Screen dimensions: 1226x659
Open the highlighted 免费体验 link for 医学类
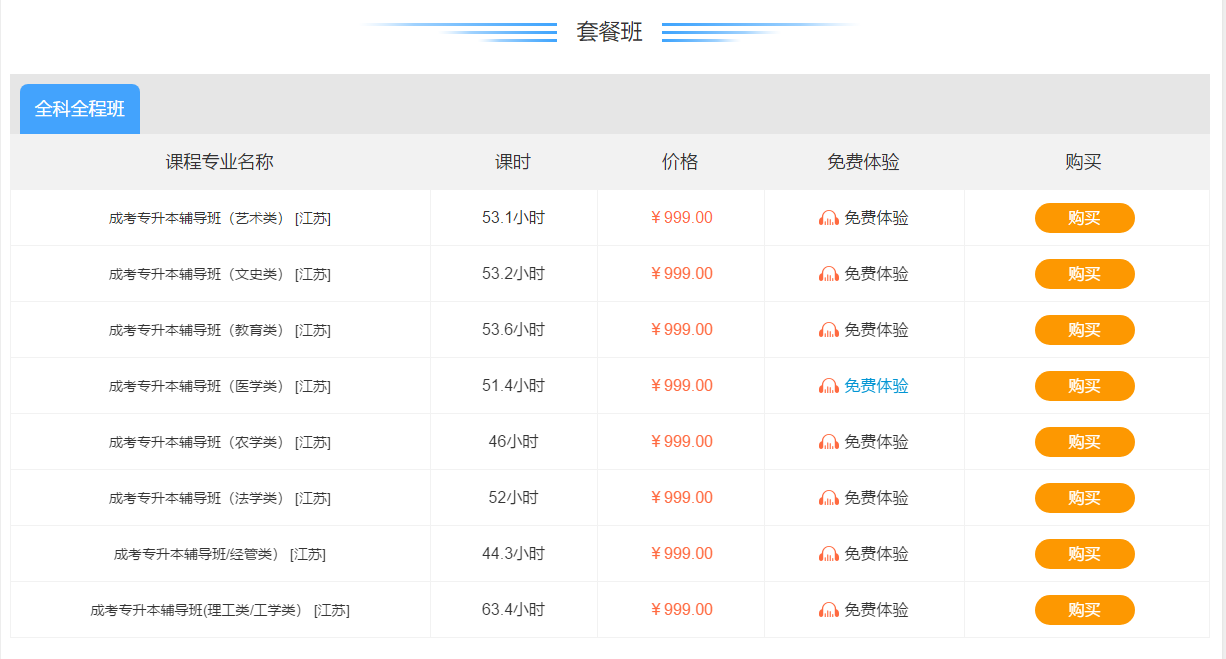click(876, 386)
